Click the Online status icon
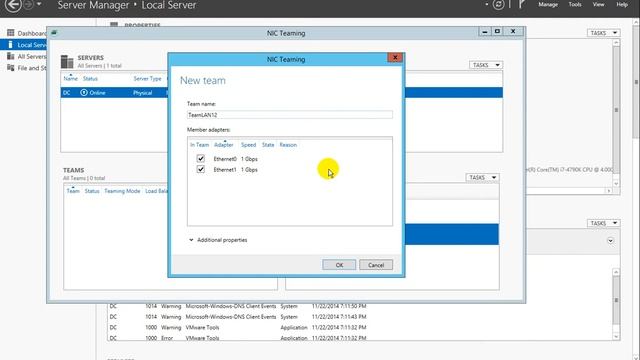Viewport: 640px width, 360px height. (x=84, y=93)
